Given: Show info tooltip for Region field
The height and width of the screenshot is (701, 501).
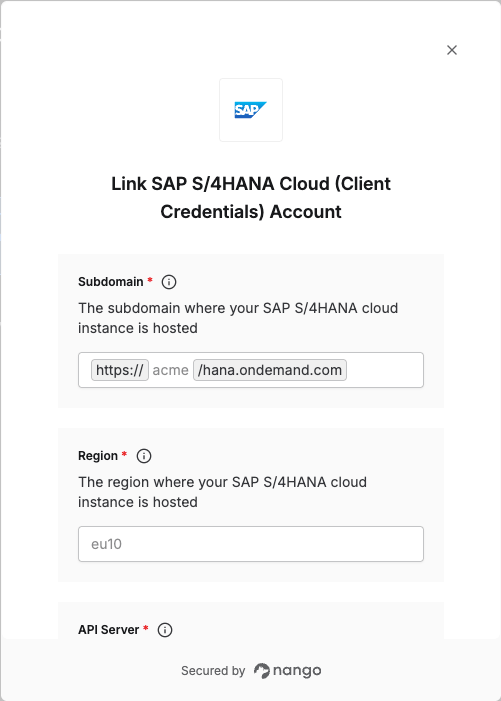Looking at the screenshot, I should tap(144, 456).
